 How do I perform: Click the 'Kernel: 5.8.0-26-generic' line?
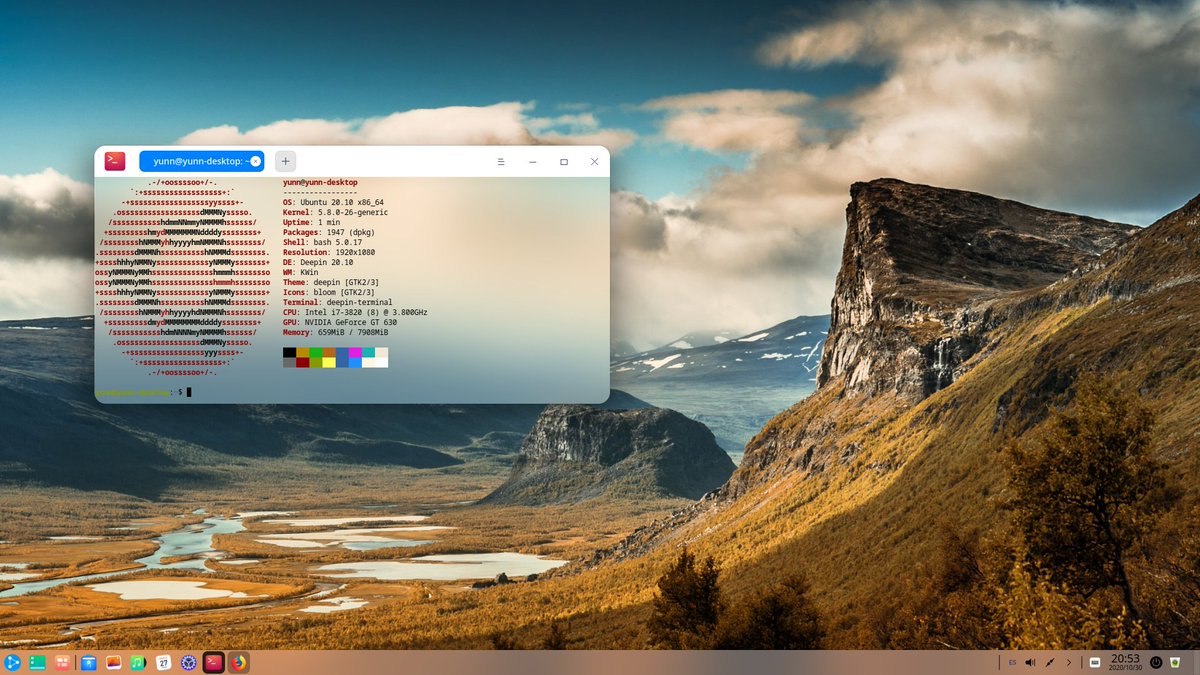coord(335,212)
